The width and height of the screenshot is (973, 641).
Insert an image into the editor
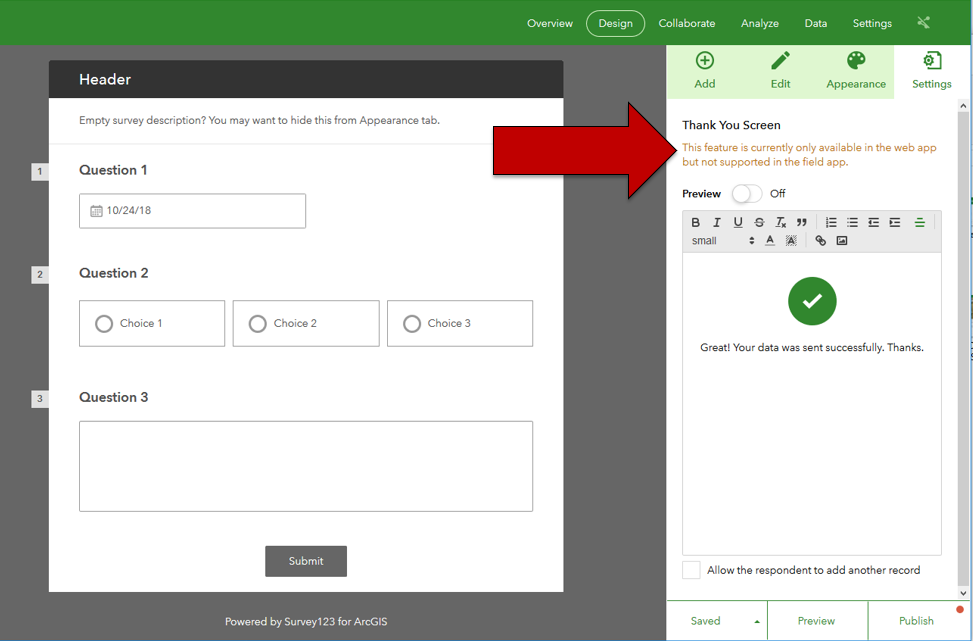(841, 241)
